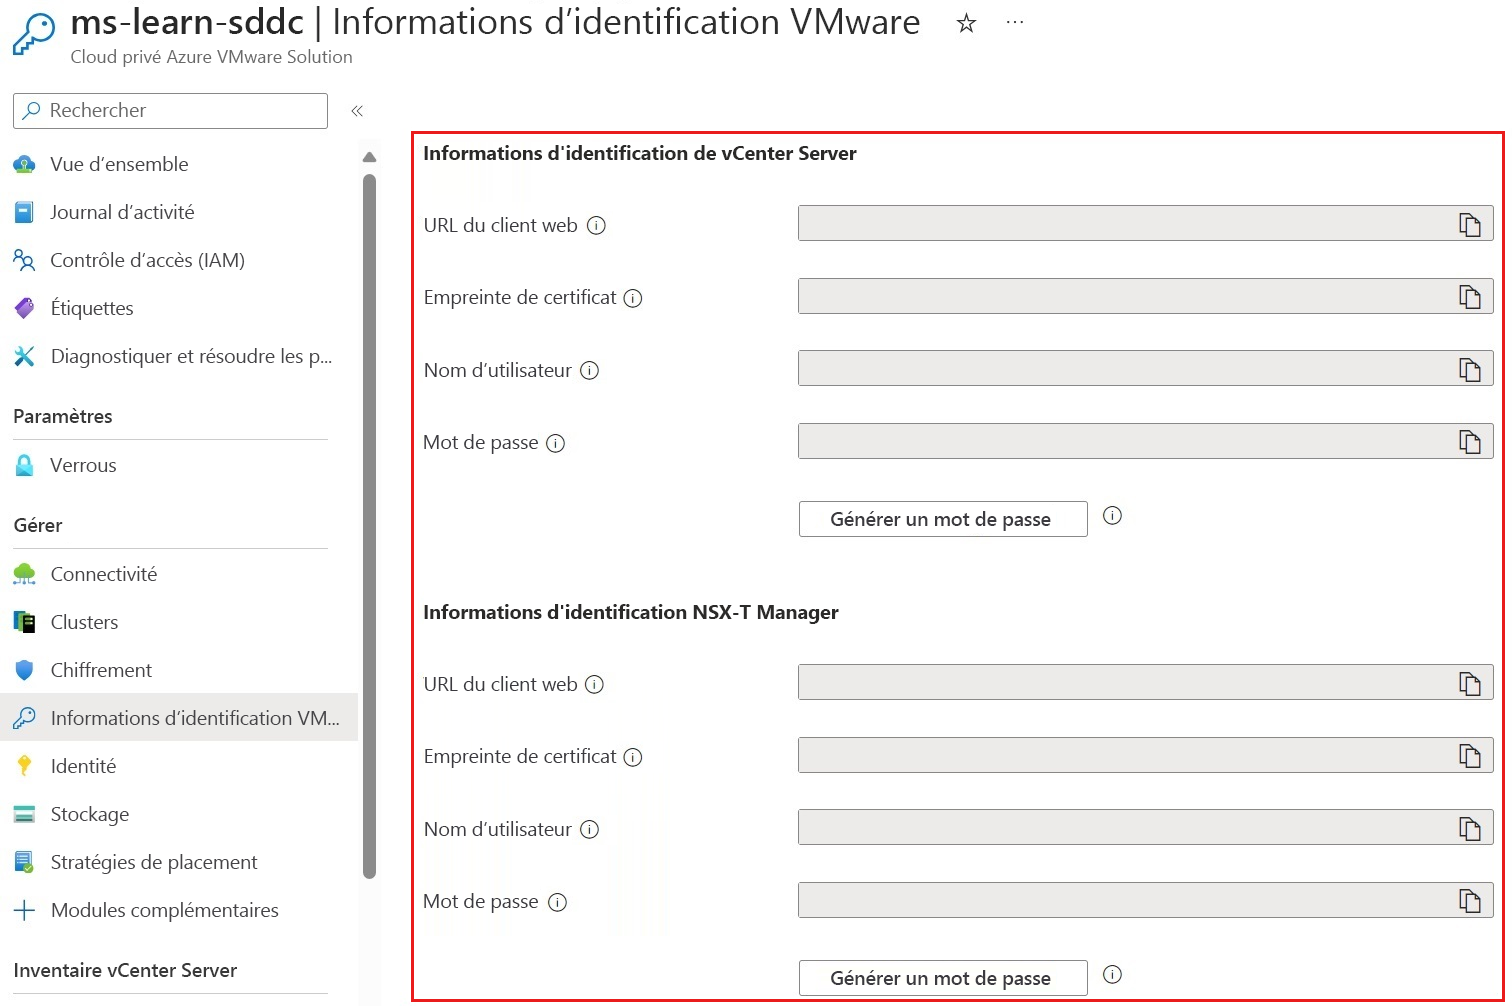Collapse the sidebar with the double chevron
The image size is (1512, 1006).
[357, 111]
